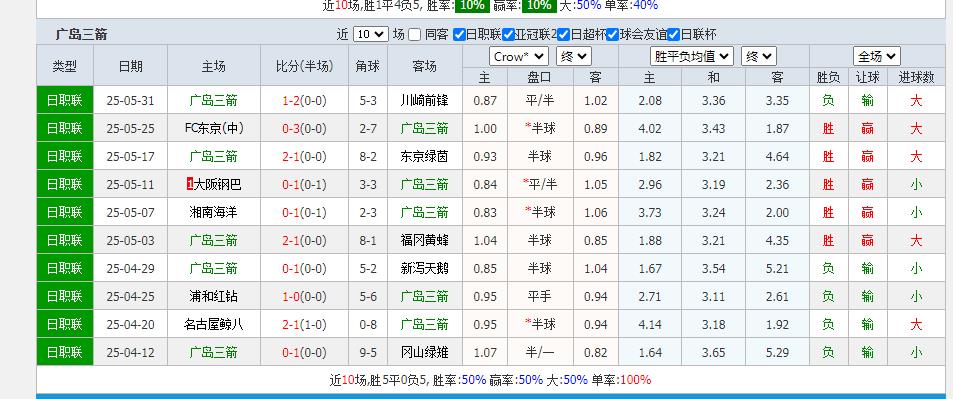
Task: Click score 0-1(0-1) on 25-05-11
Action: (x=304, y=184)
